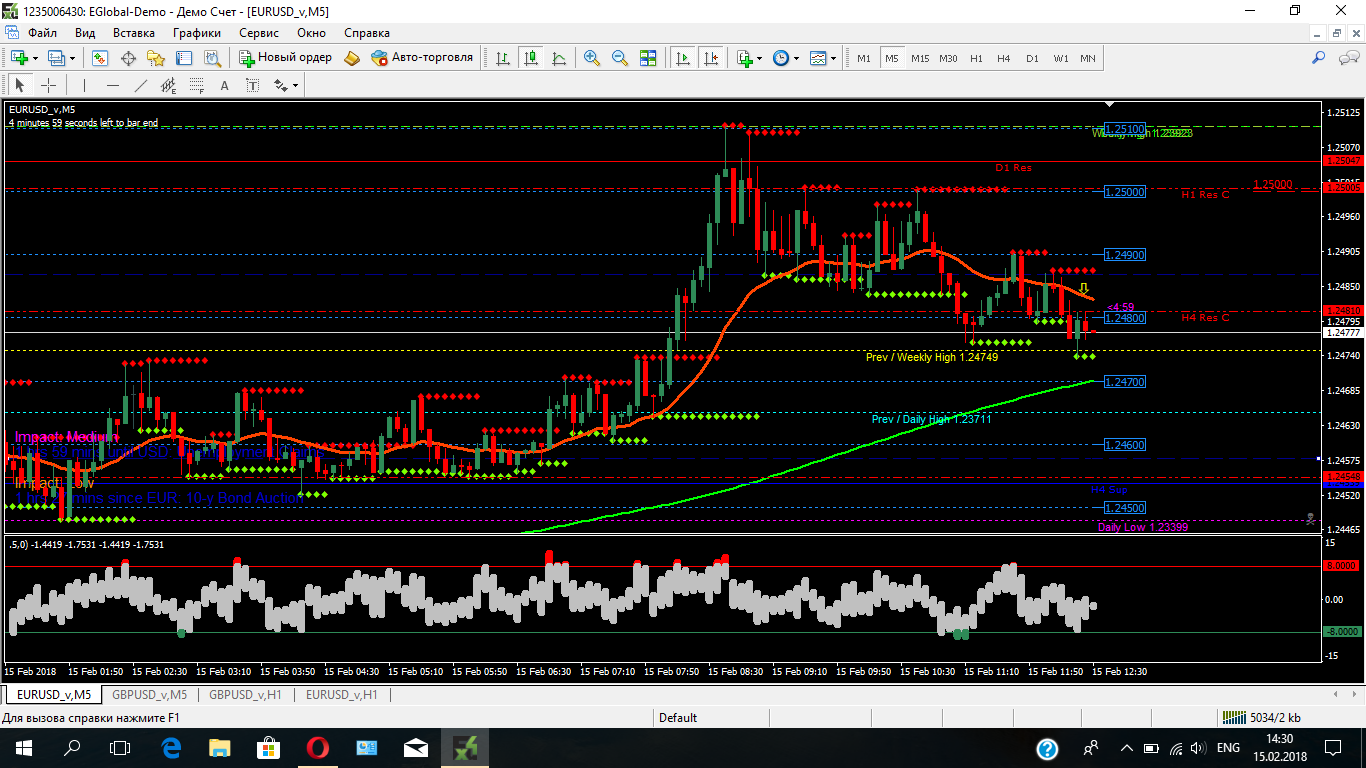Expand the periods clock dropdown arrow
The width and height of the screenshot is (1366, 768).
point(796,58)
